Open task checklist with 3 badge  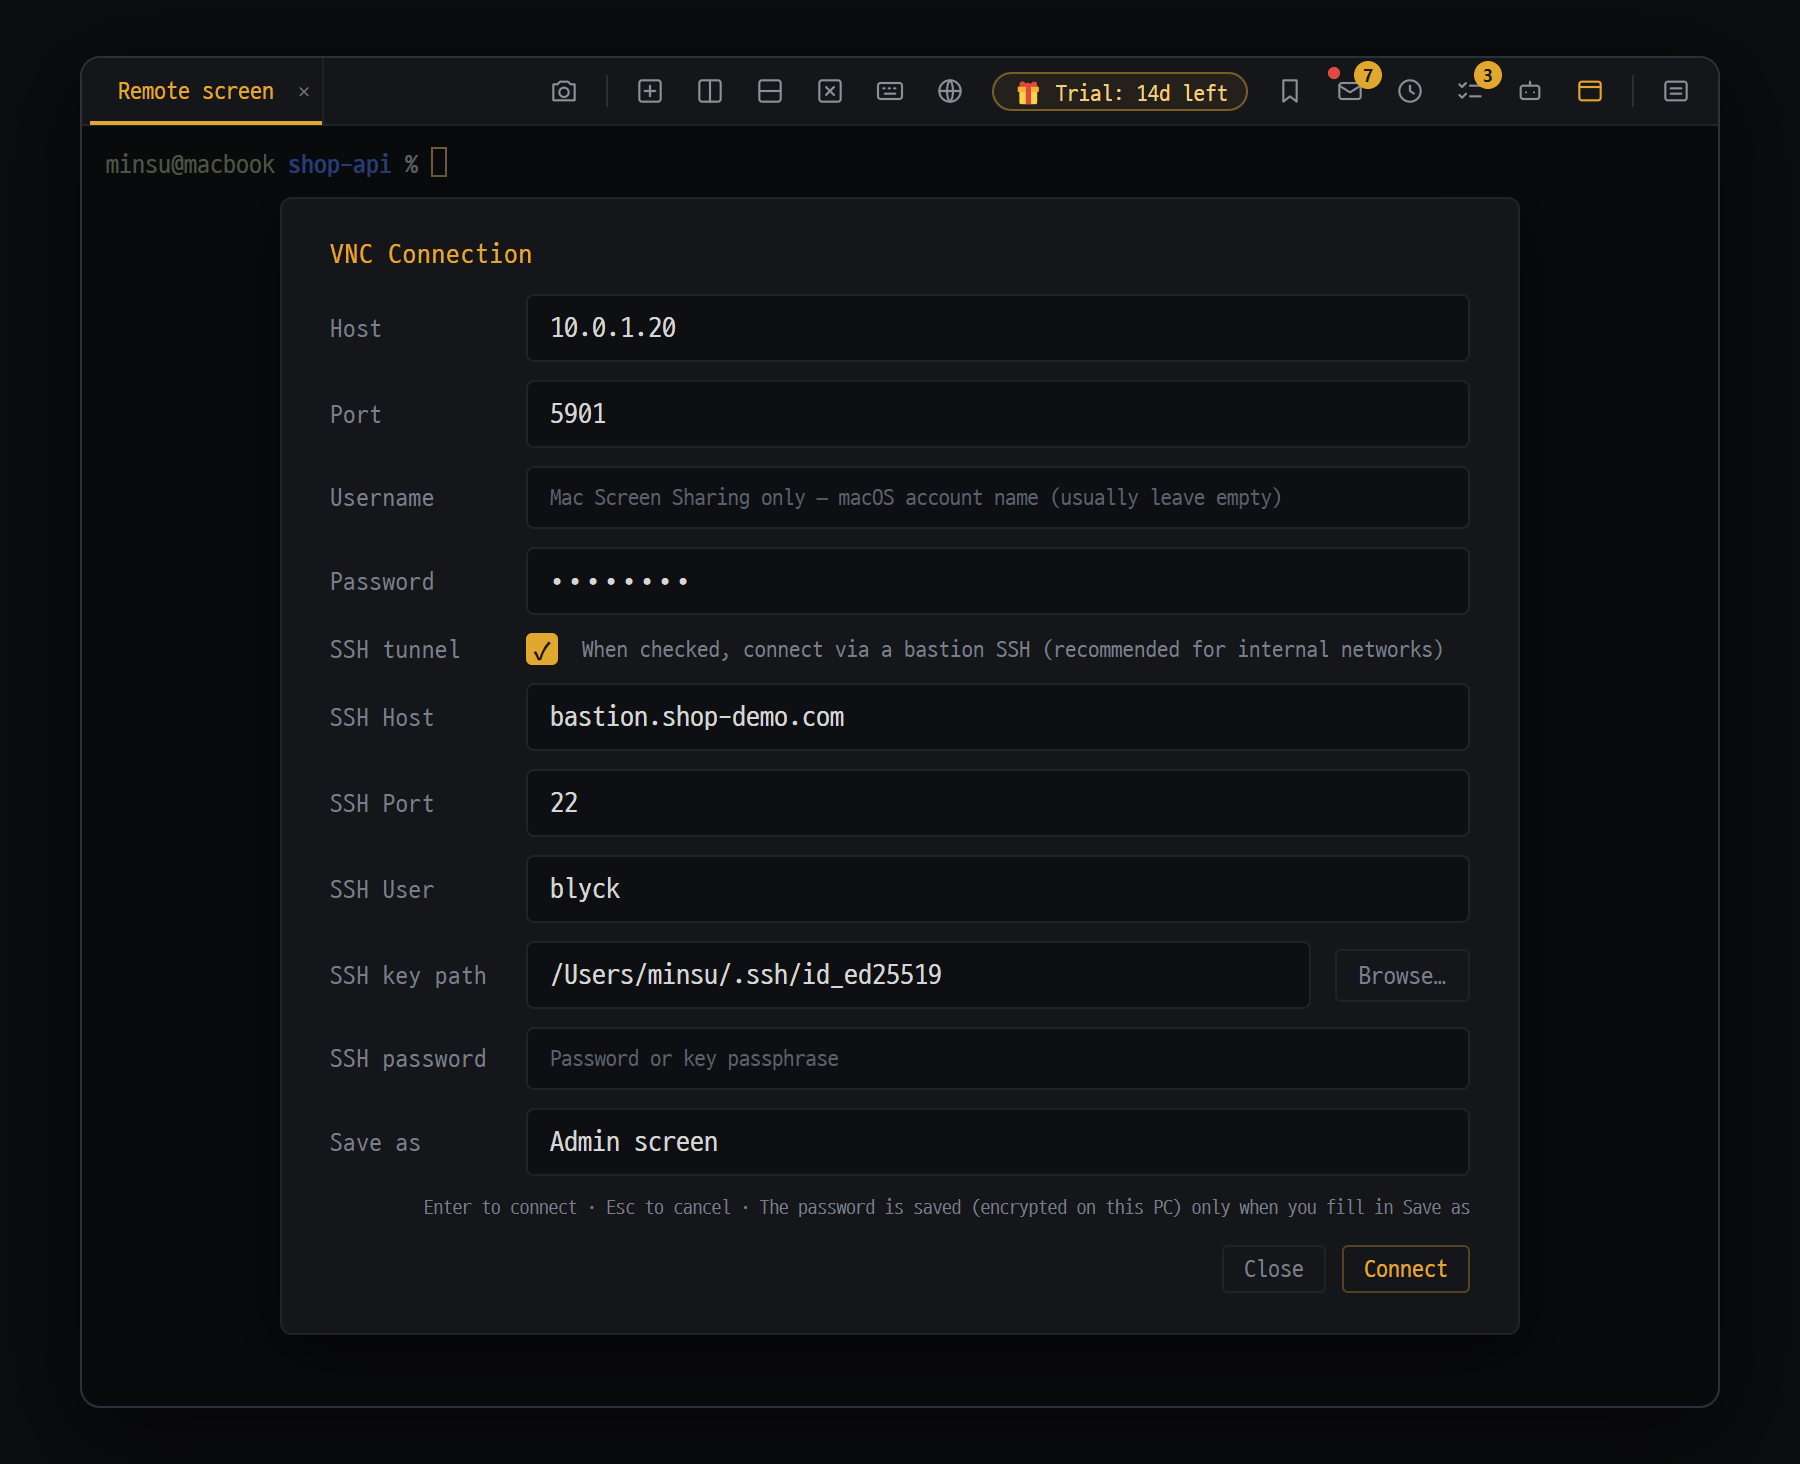click(1470, 92)
